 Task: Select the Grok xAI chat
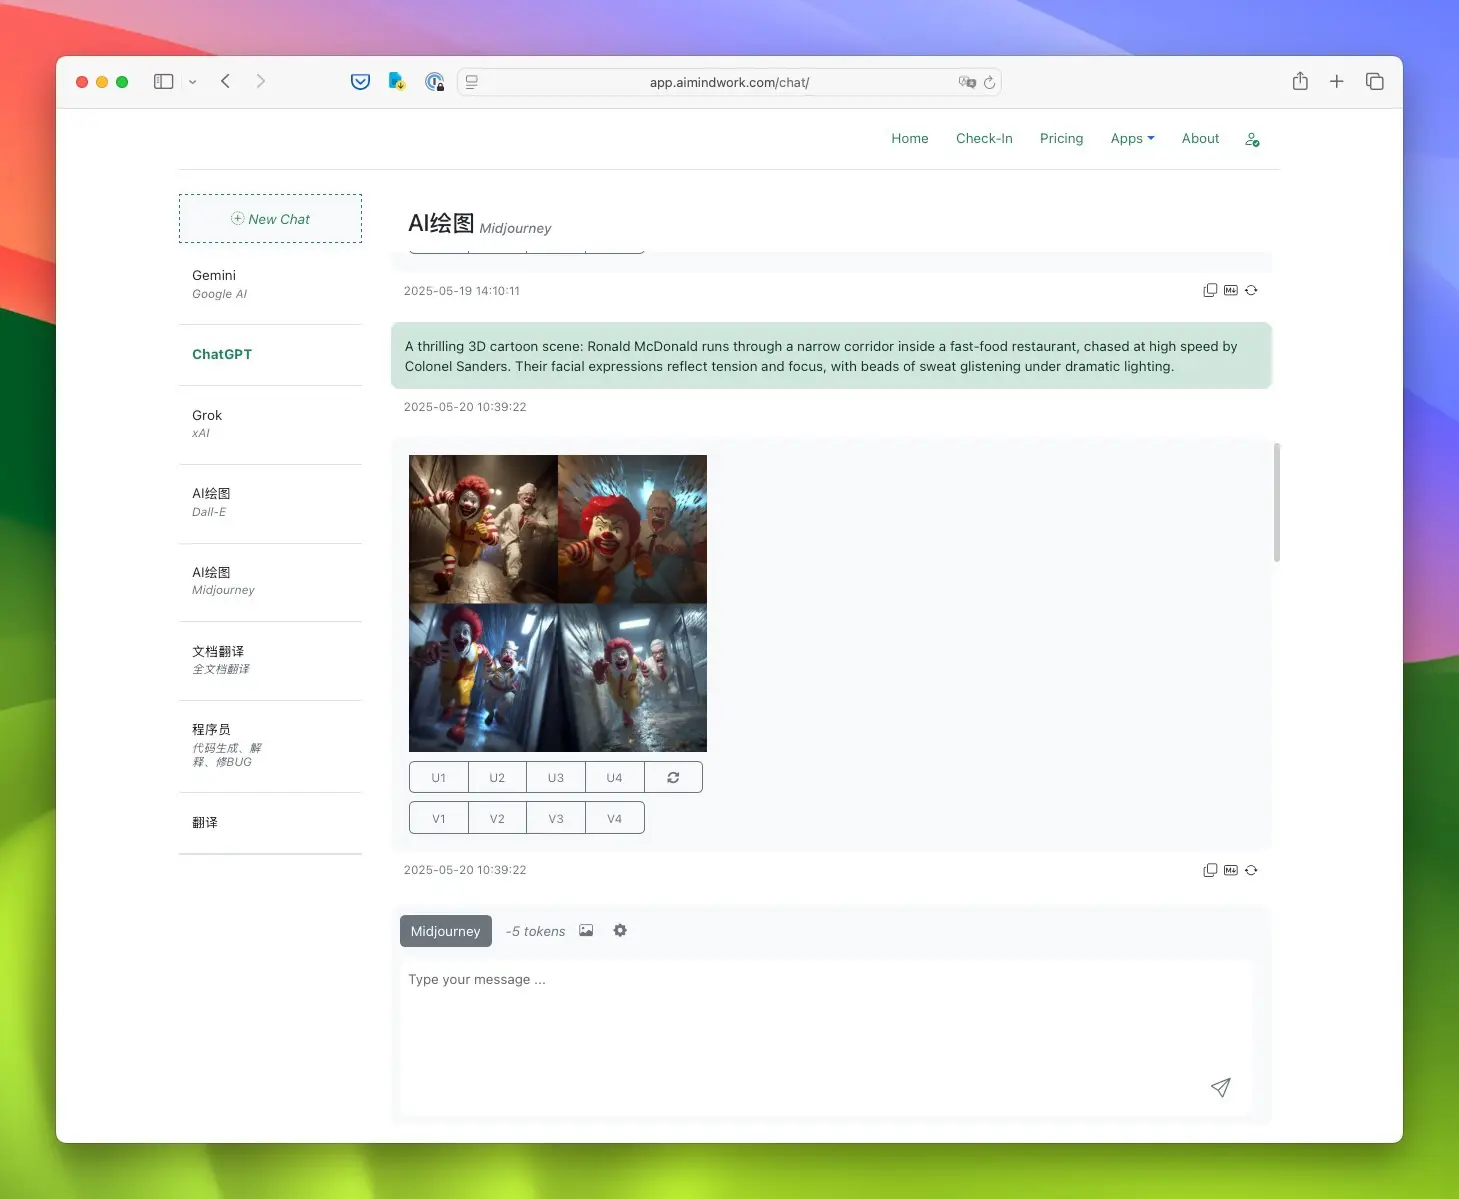[x=270, y=424]
